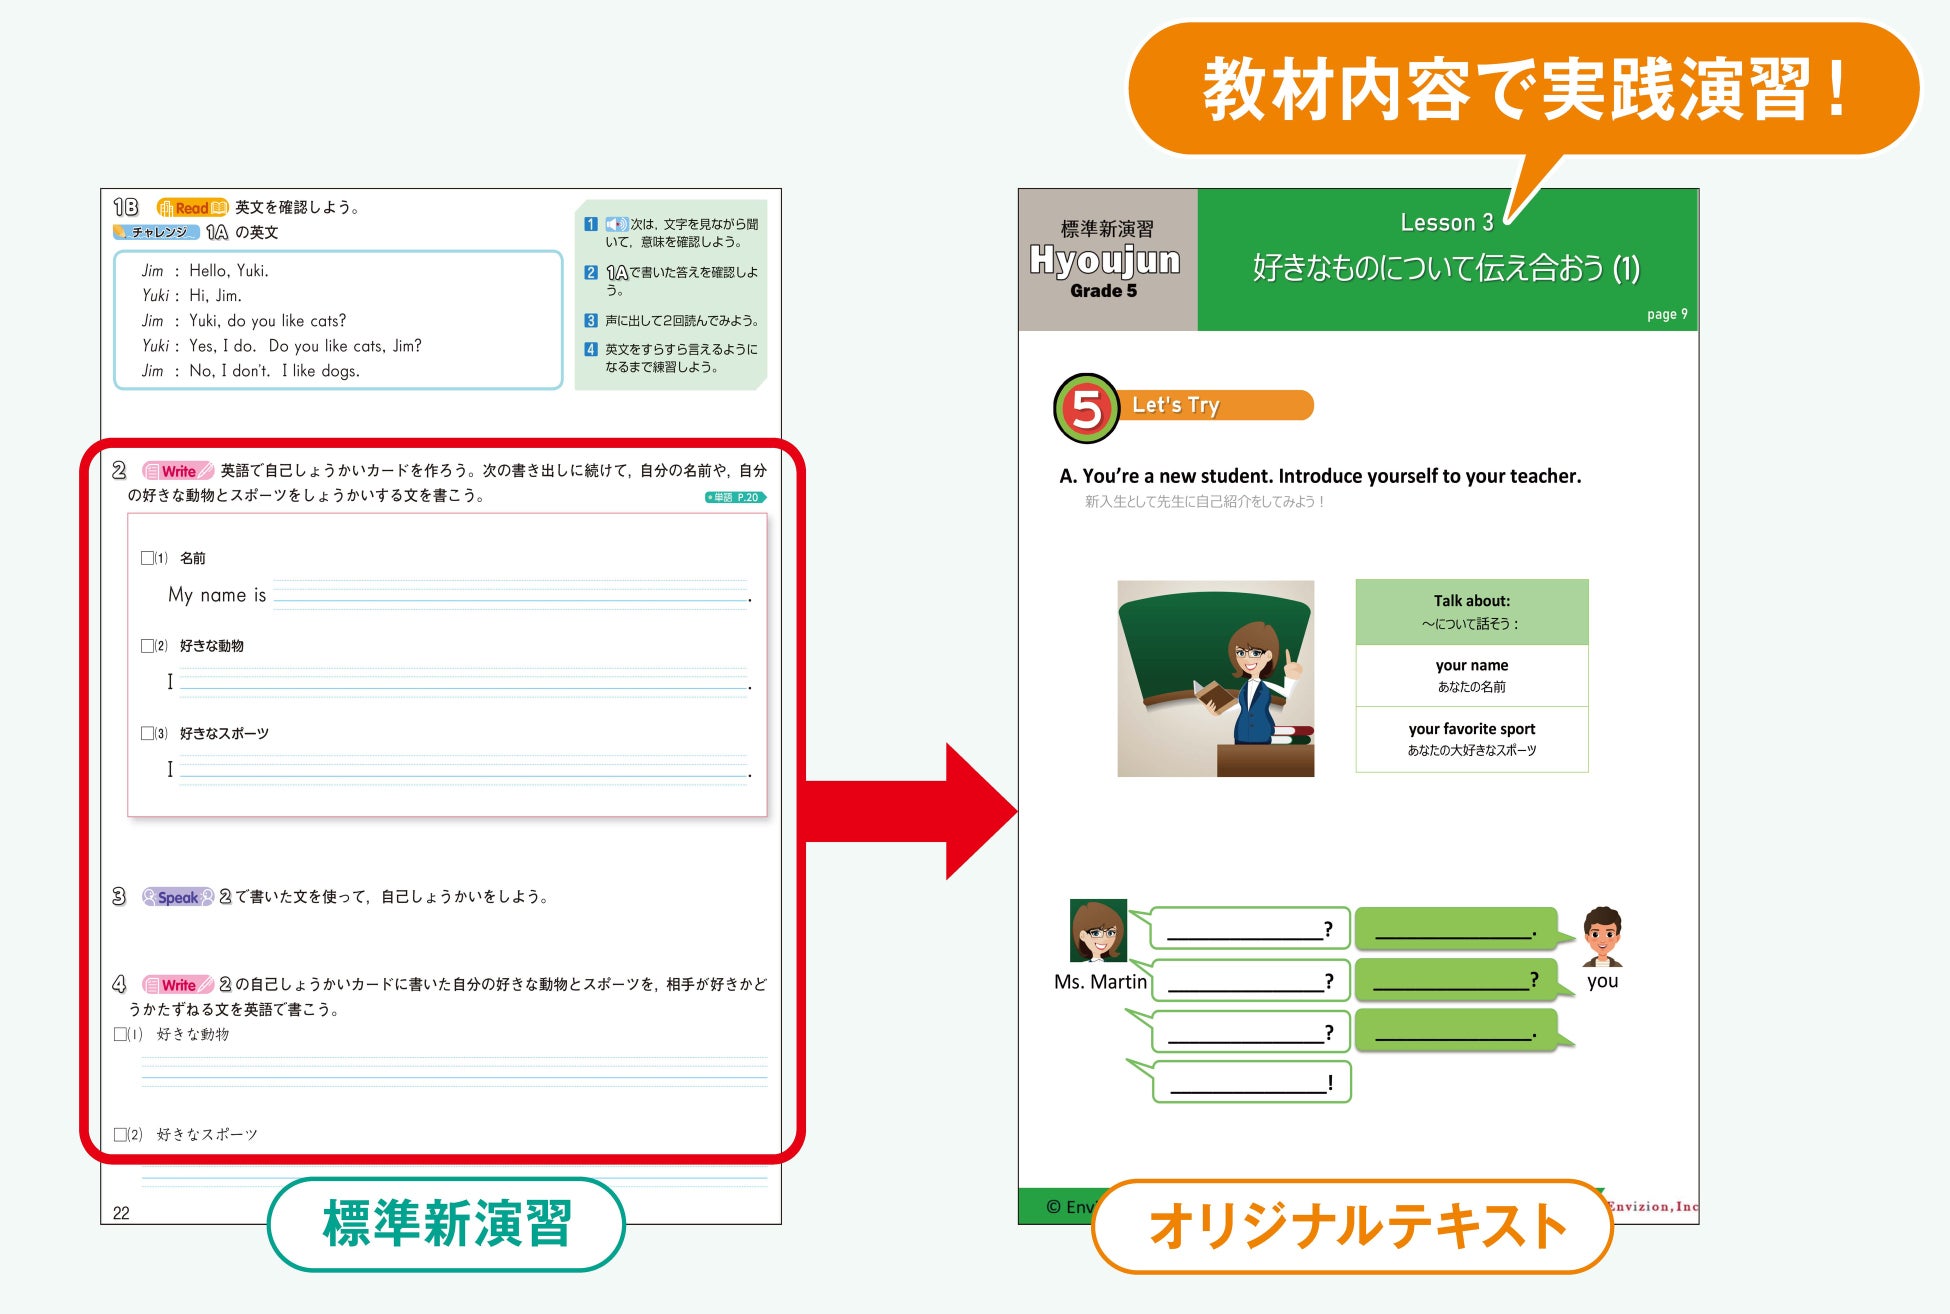Click the teacher at blackboard illustration

pyautogui.click(x=1215, y=679)
